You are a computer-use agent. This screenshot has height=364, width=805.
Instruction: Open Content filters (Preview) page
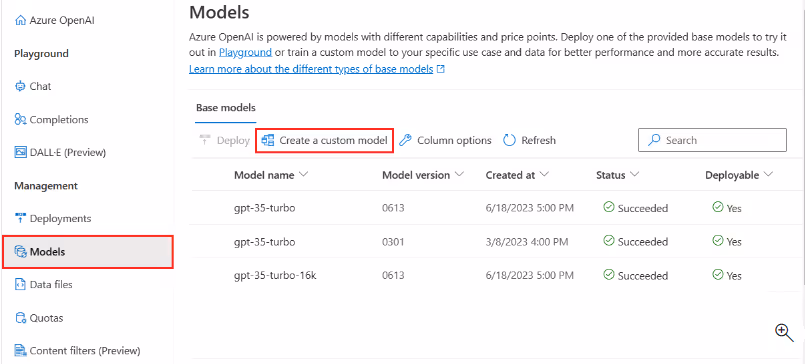[78, 351]
